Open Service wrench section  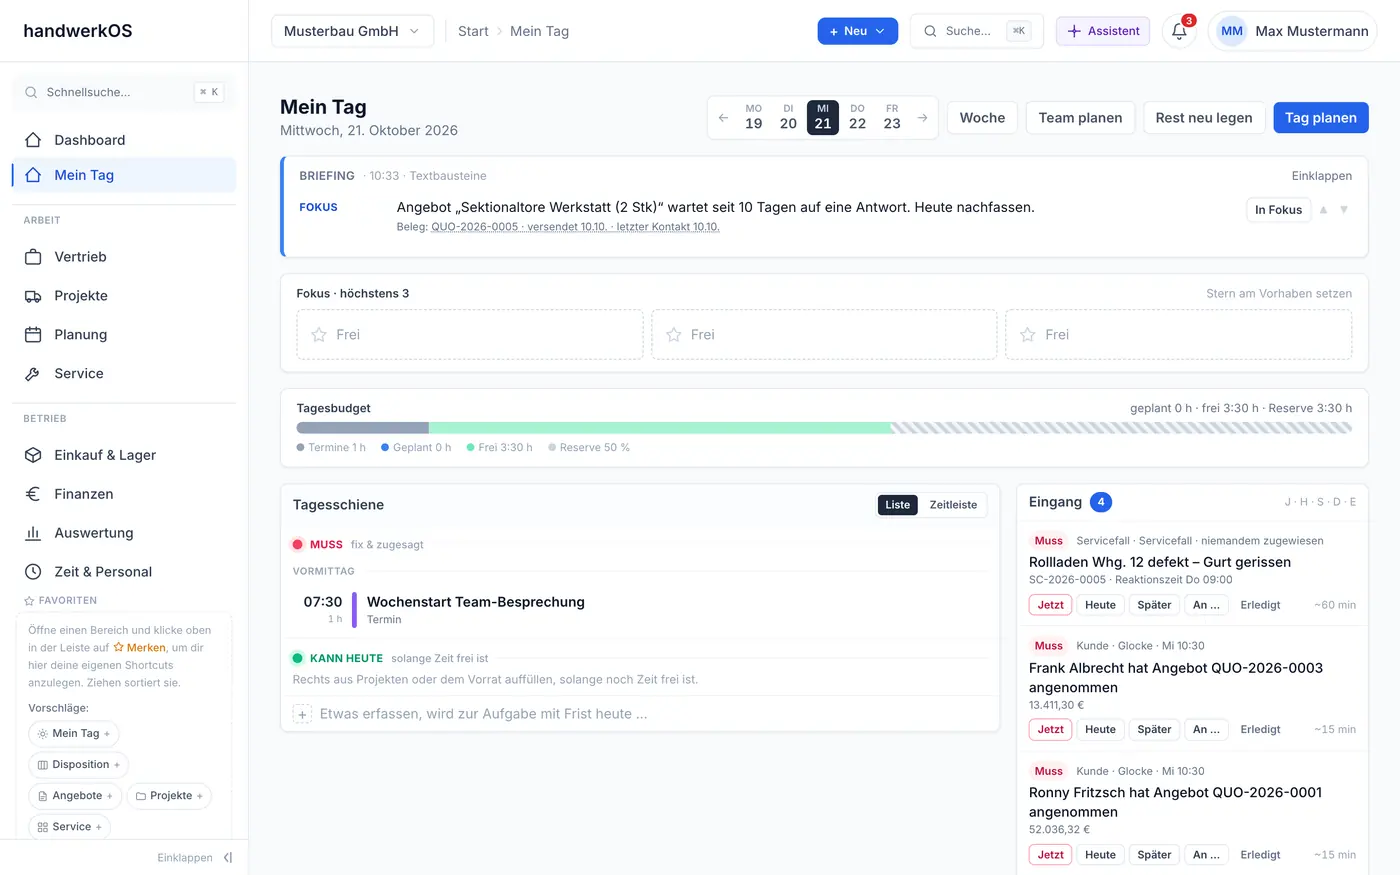[x=124, y=374]
